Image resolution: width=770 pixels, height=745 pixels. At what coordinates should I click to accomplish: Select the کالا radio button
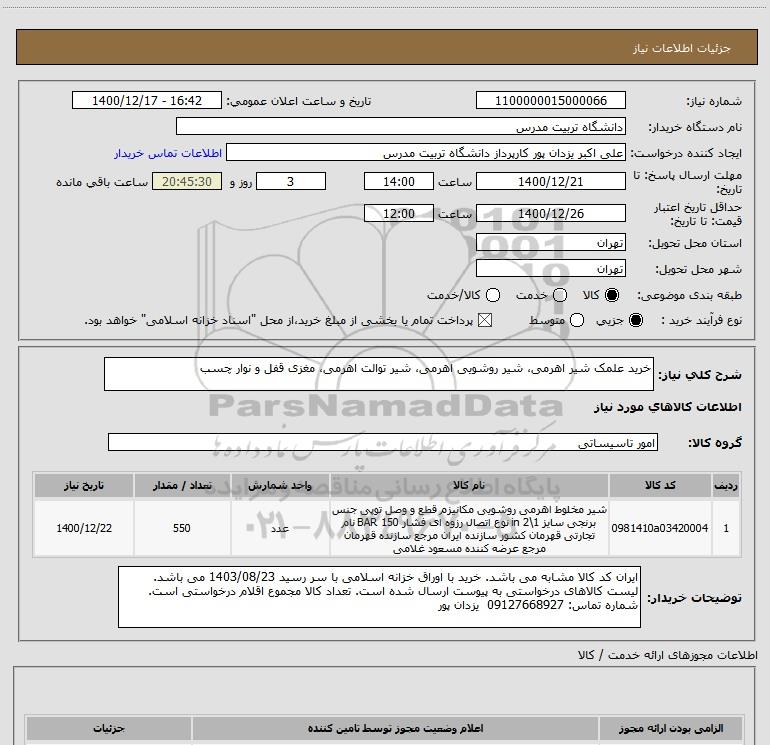[612, 295]
